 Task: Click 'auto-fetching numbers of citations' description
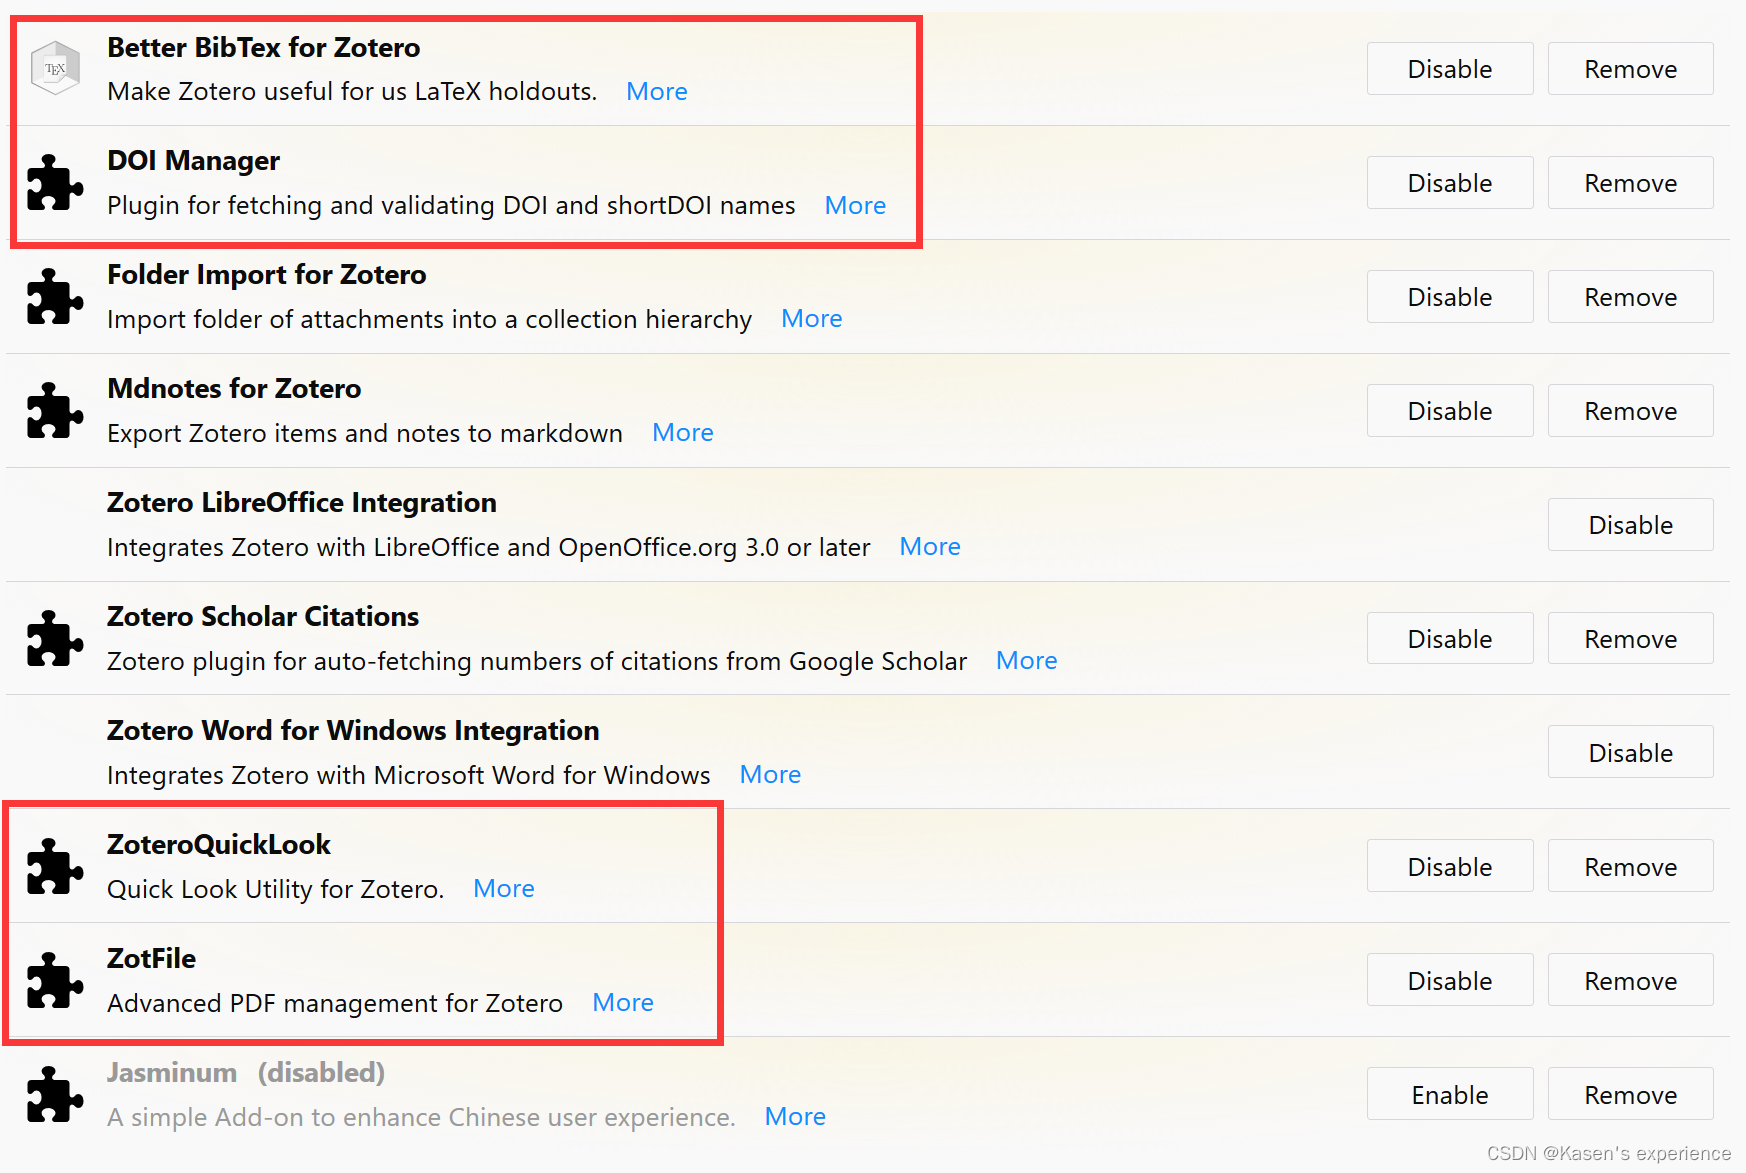tap(537, 661)
